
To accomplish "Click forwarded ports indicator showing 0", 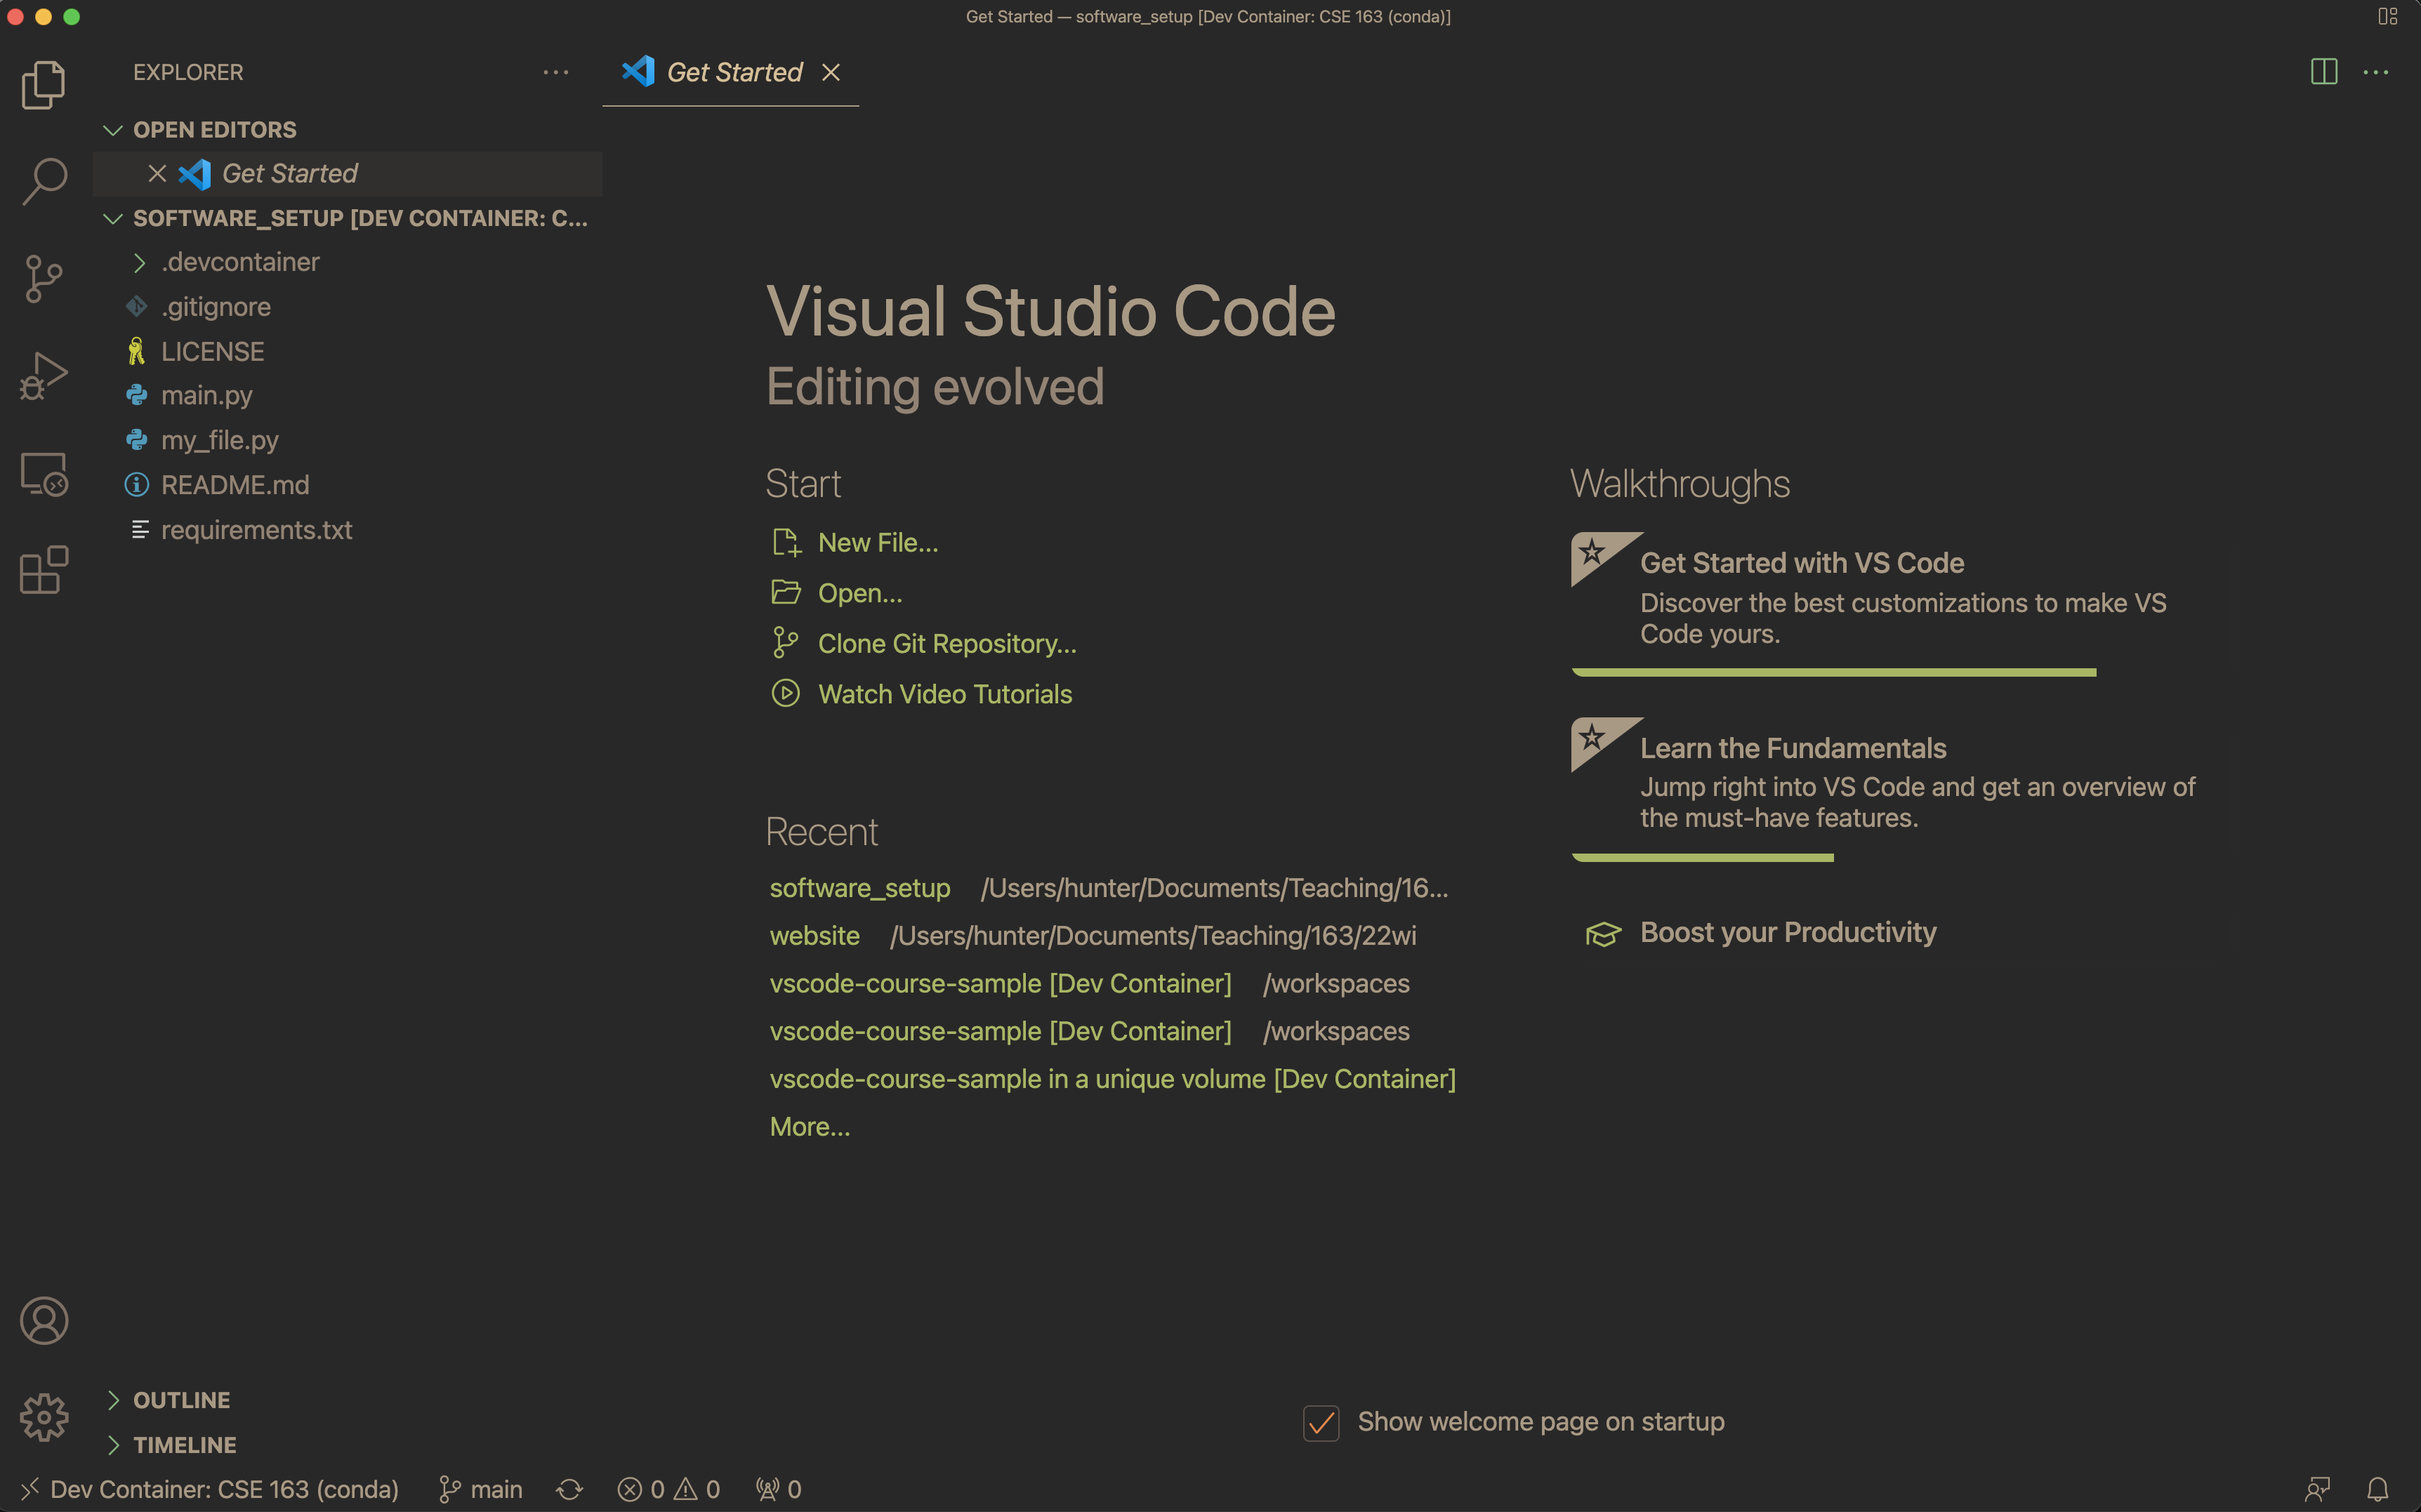I will (x=779, y=1489).
